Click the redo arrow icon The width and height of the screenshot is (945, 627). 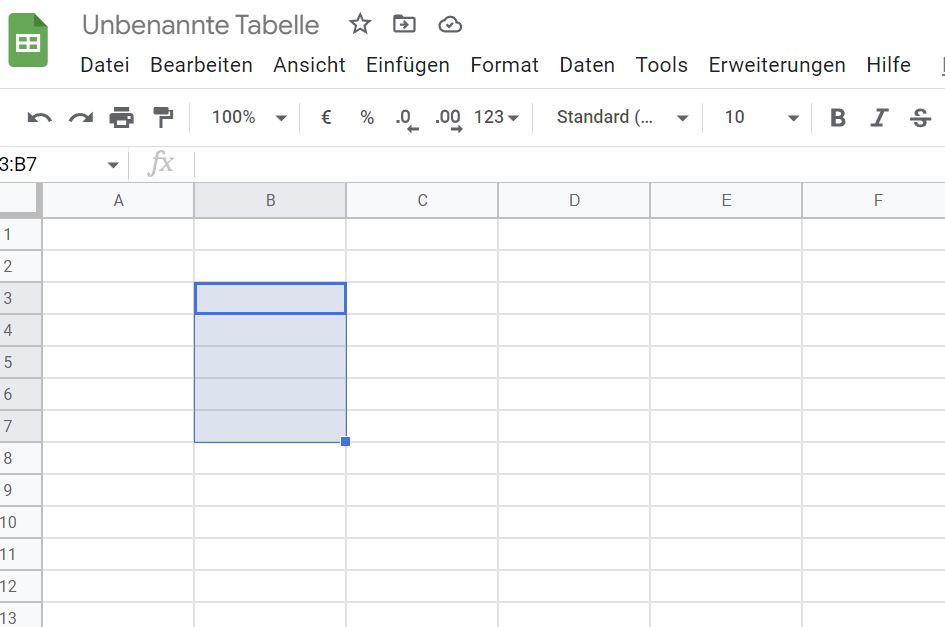pyautogui.click(x=80, y=118)
